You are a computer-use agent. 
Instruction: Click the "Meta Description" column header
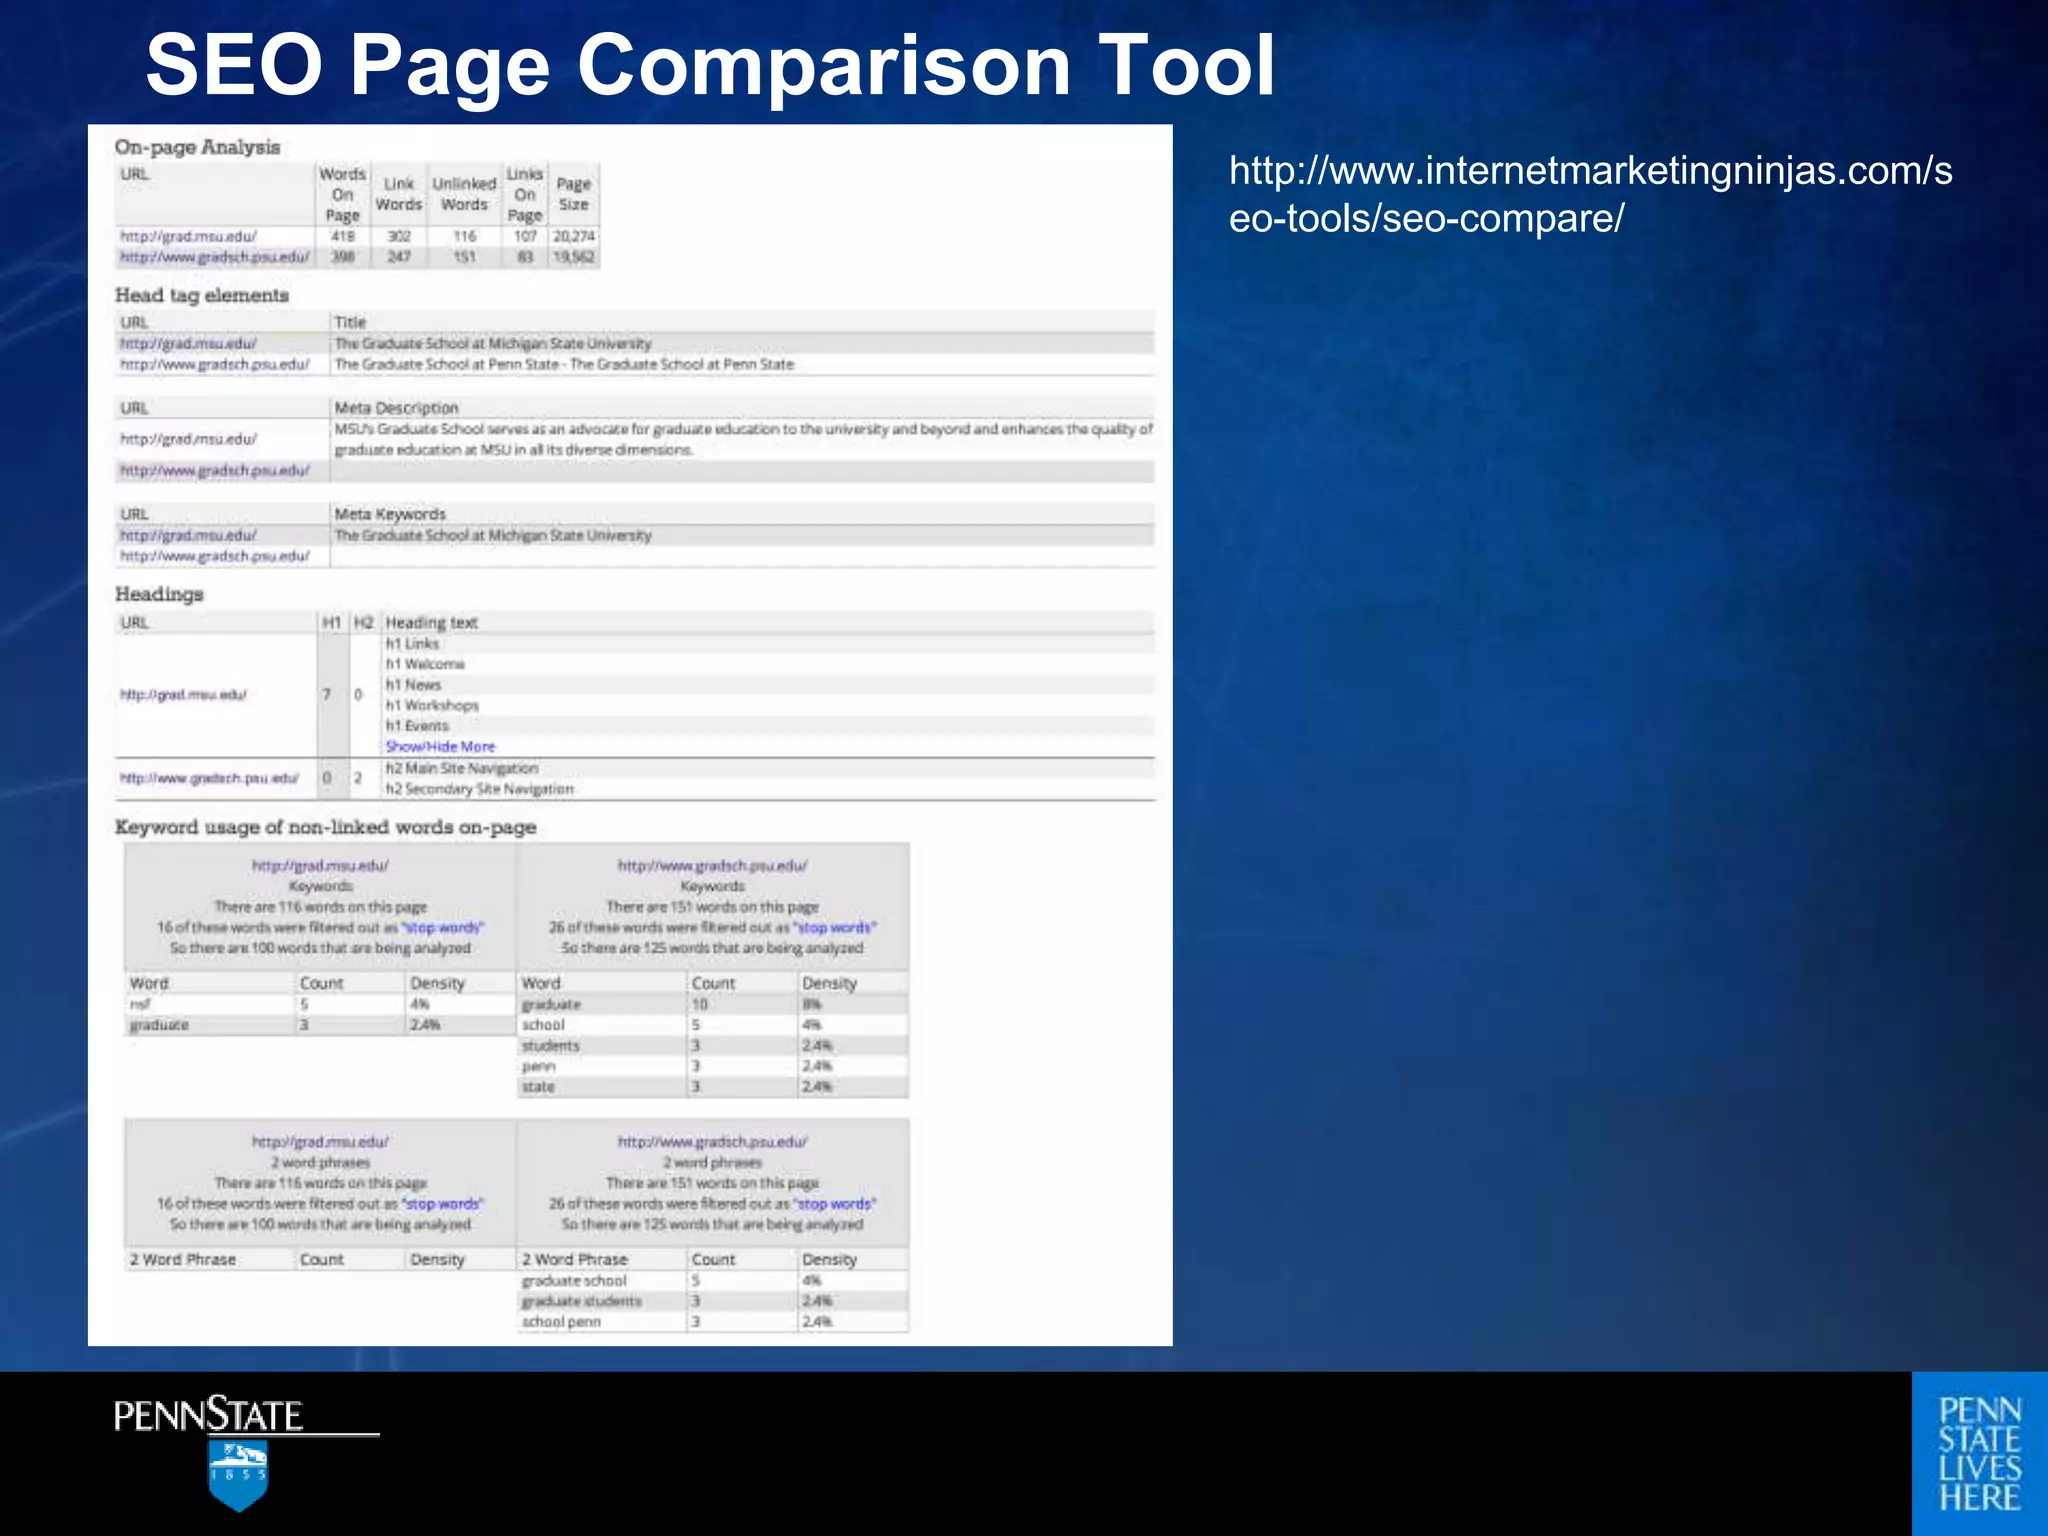[396, 408]
